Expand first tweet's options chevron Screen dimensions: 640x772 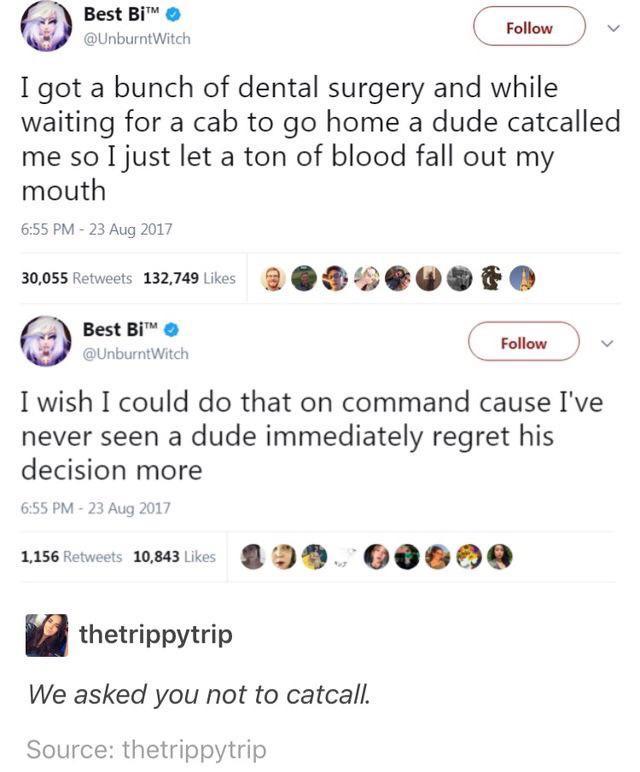pyautogui.click(x=613, y=28)
